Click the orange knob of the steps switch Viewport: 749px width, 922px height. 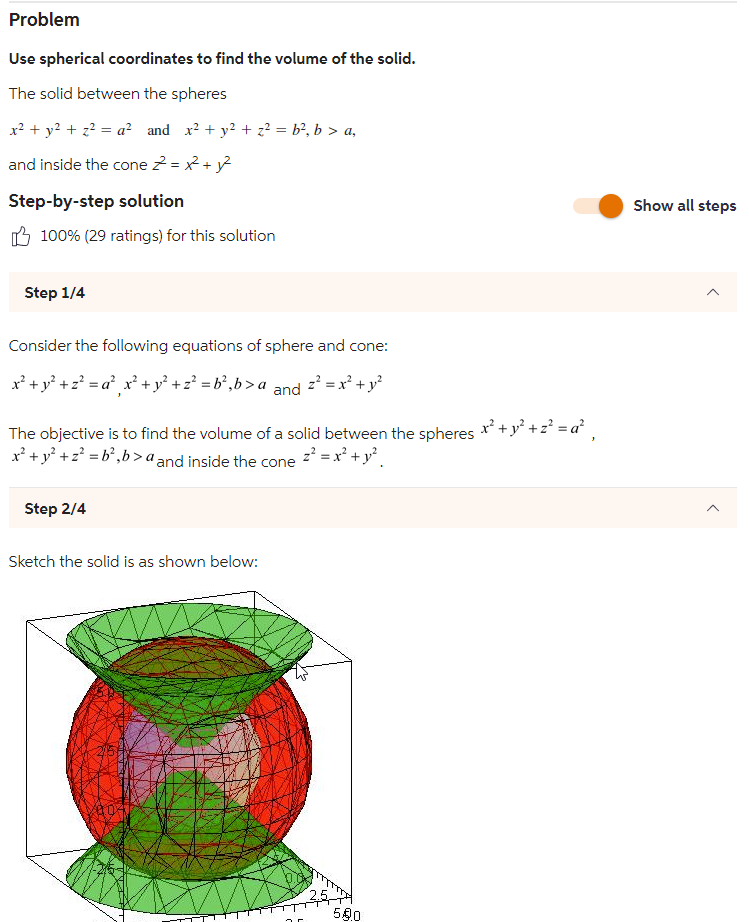pos(610,204)
